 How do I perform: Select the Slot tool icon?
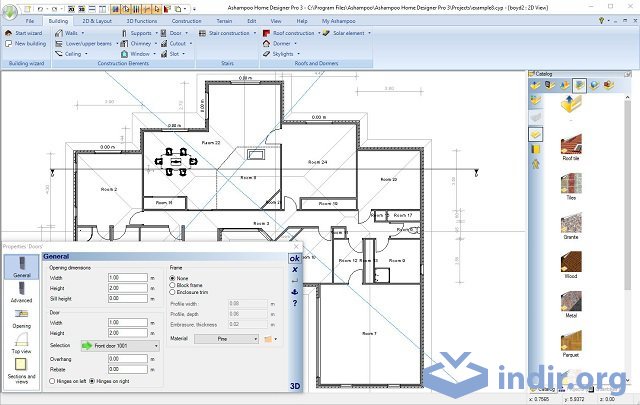click(164, 53)
